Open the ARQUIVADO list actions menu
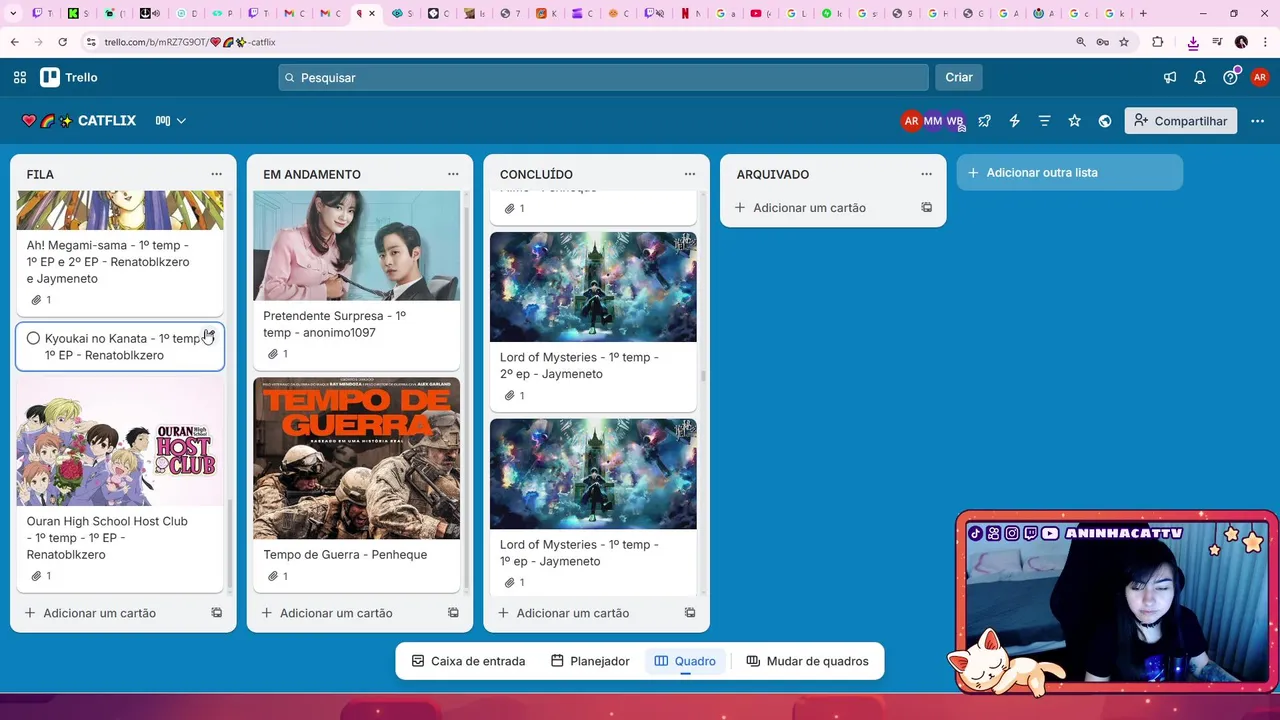The height and width of the screenshot is (720, 1280). coord(926,174)
